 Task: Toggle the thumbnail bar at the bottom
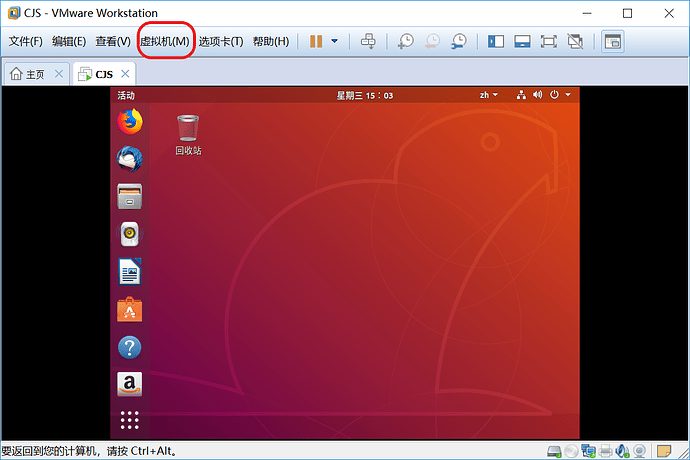click(522, 41)
